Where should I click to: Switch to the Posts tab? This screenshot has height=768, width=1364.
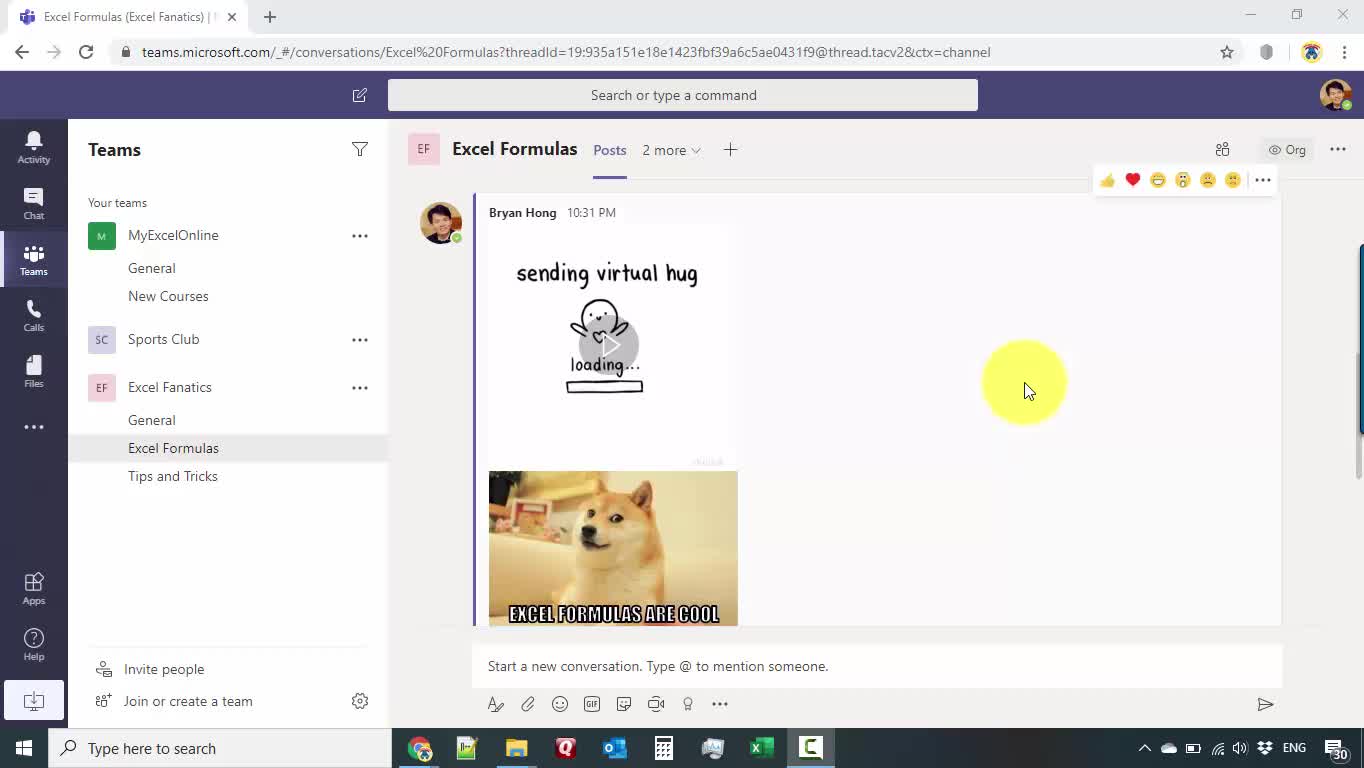[609, 150]
